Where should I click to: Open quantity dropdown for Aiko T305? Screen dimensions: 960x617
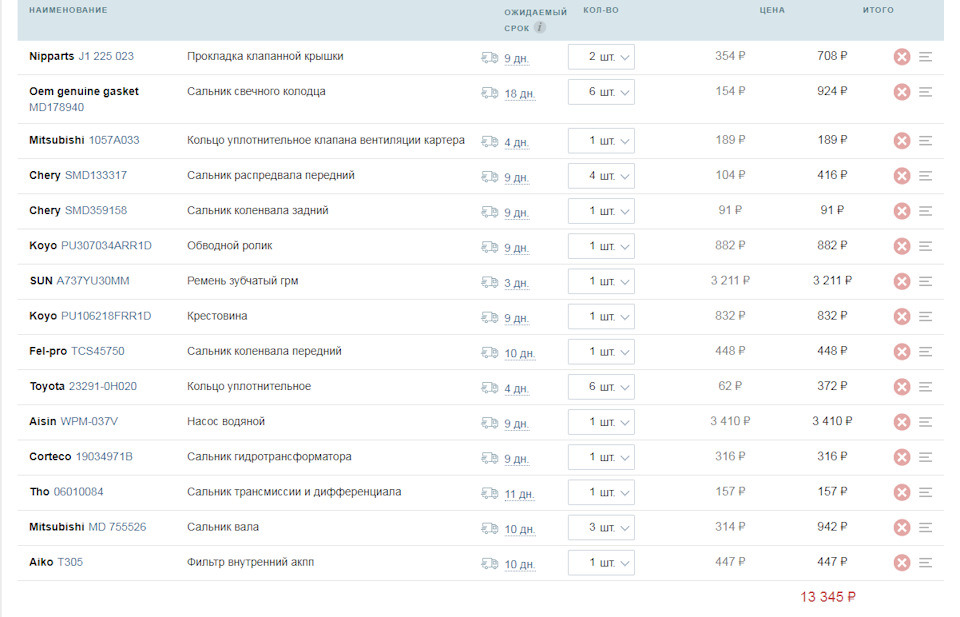point(601,563)
